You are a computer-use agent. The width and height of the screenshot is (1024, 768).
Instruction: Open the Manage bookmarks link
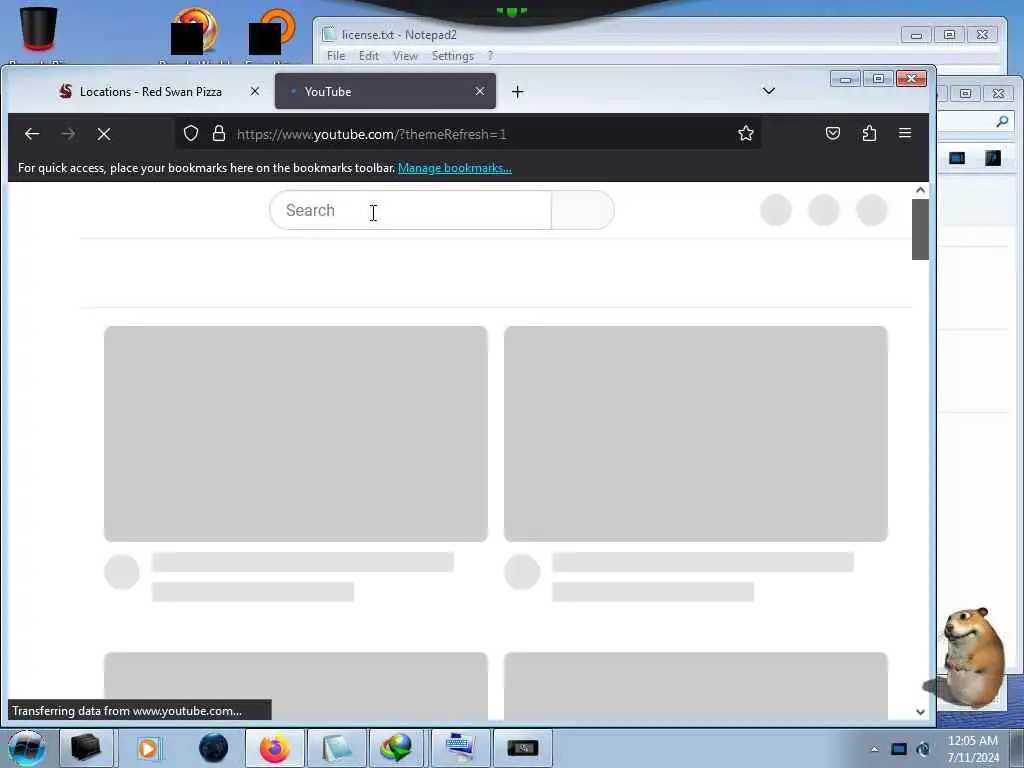(x=455, y=168)
